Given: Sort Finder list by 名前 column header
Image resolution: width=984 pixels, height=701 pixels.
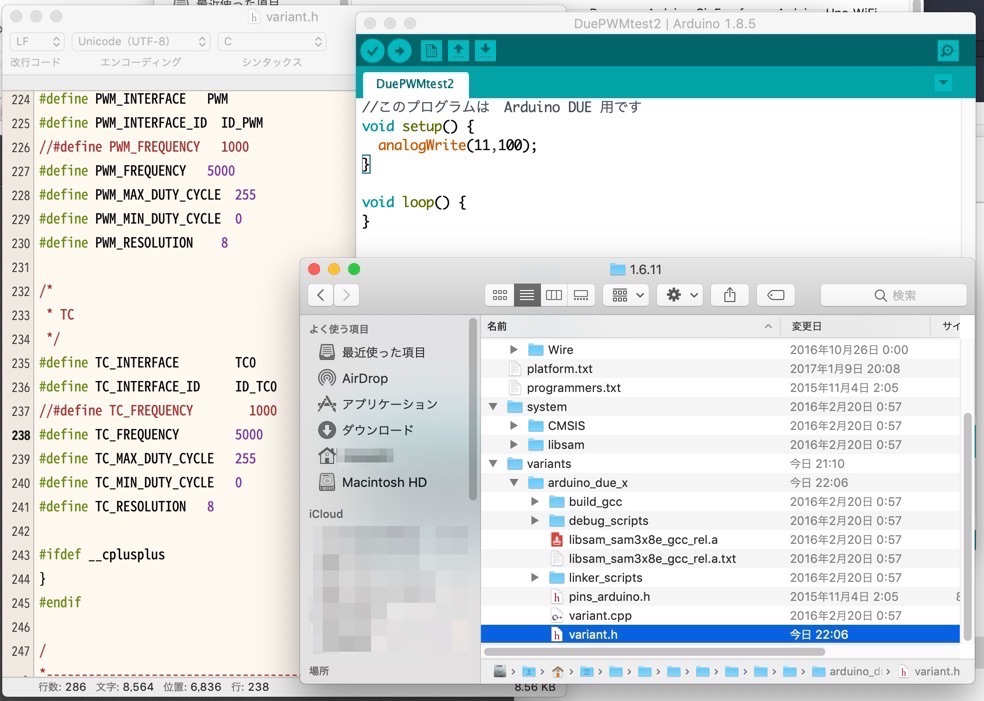Looking at the screenshot, I should [x=630, y=326].
